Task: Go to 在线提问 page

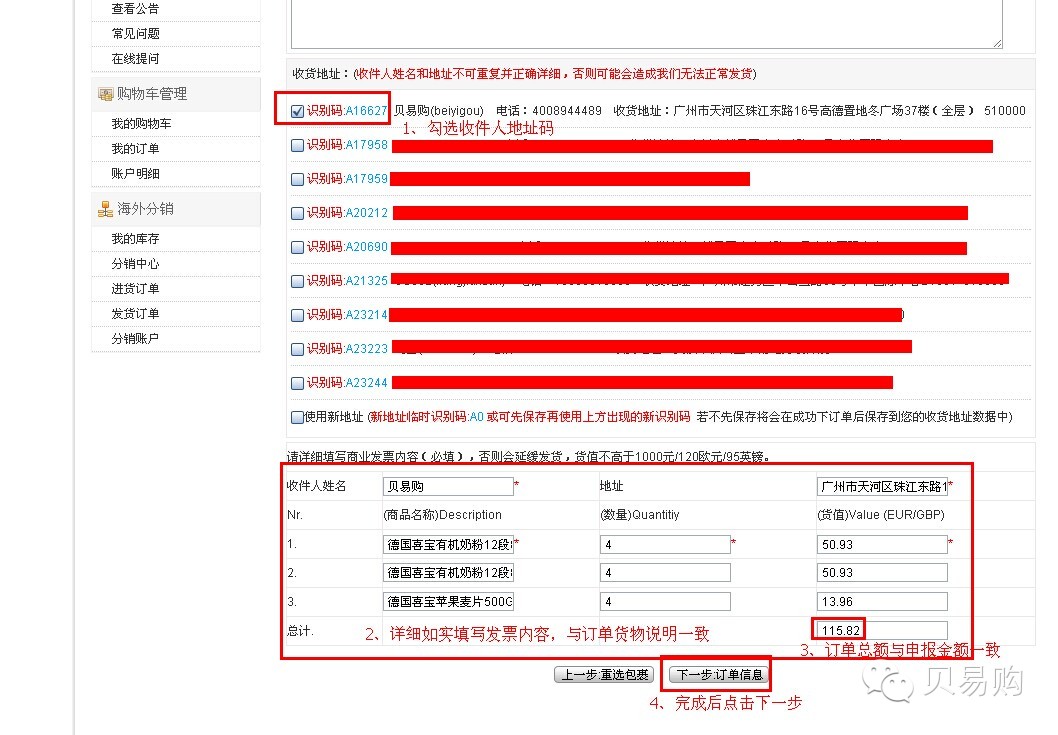Action: coord(135,59)
